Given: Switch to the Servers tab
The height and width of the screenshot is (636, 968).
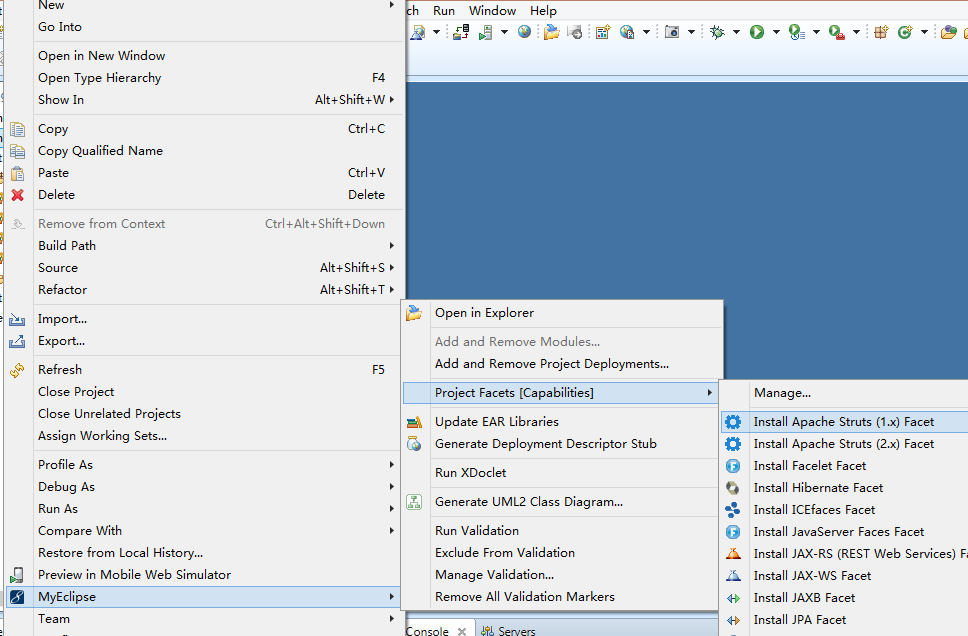Looking at the screenshot, I should (509, 630).
